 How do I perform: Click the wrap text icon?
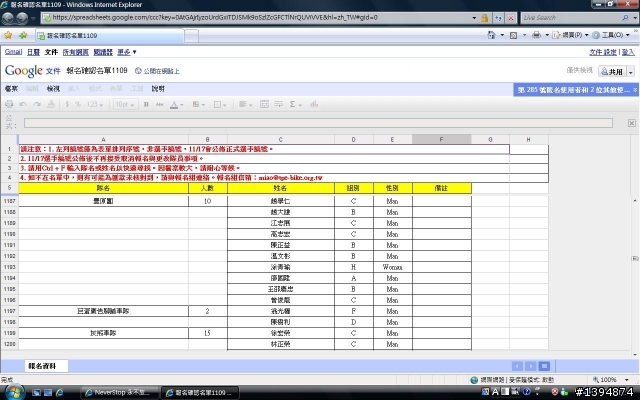click(x=279, y=104)
